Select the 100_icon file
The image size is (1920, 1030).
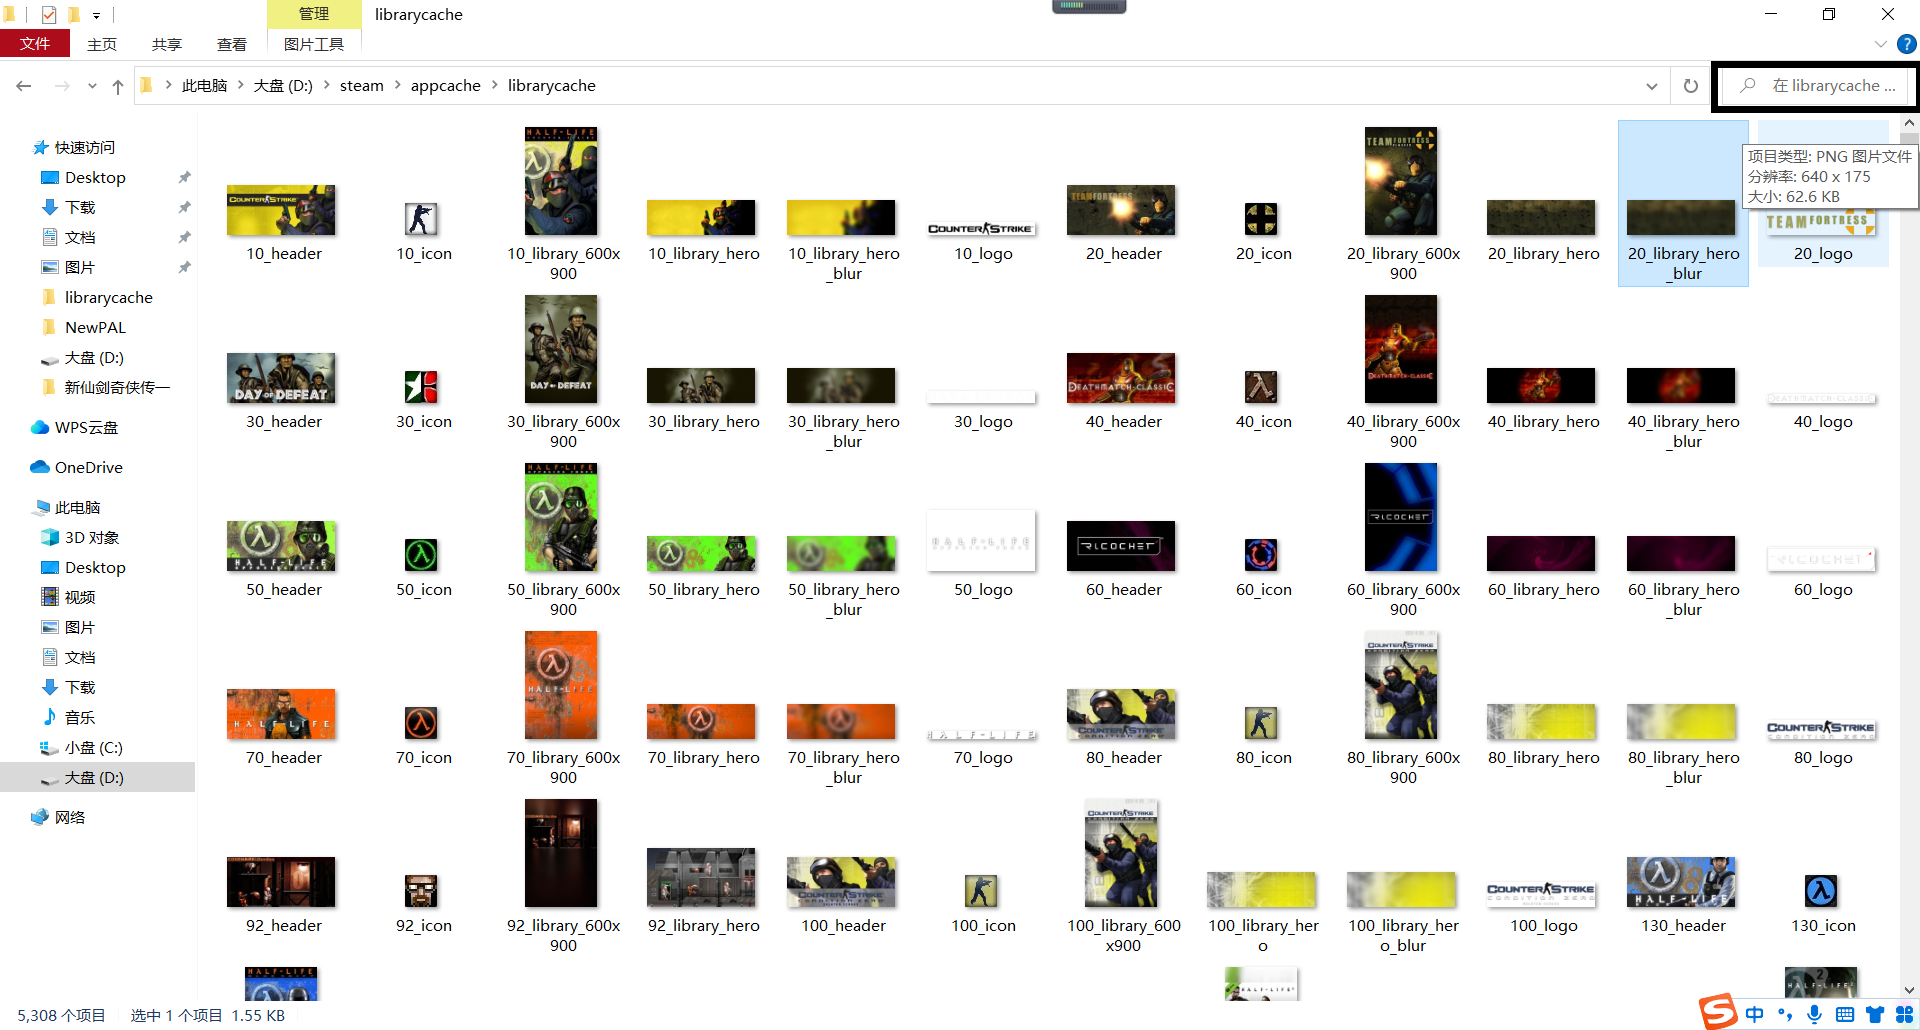pos(981,891)
